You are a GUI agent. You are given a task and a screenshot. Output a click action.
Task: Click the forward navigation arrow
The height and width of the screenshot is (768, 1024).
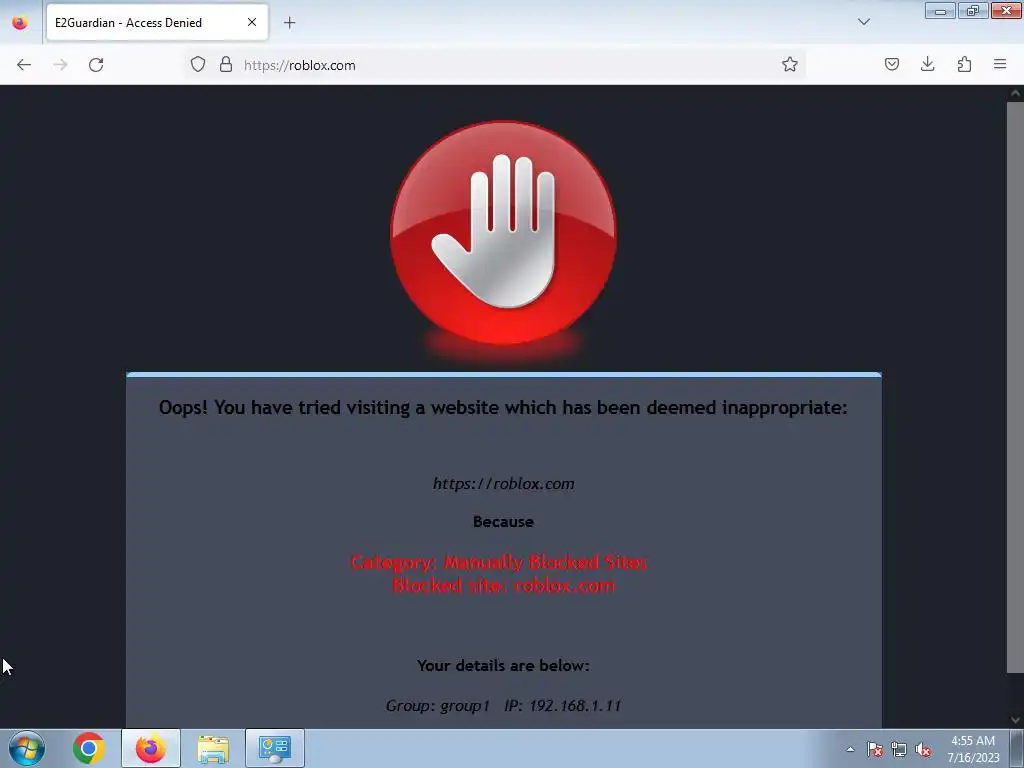click(60, 65)
